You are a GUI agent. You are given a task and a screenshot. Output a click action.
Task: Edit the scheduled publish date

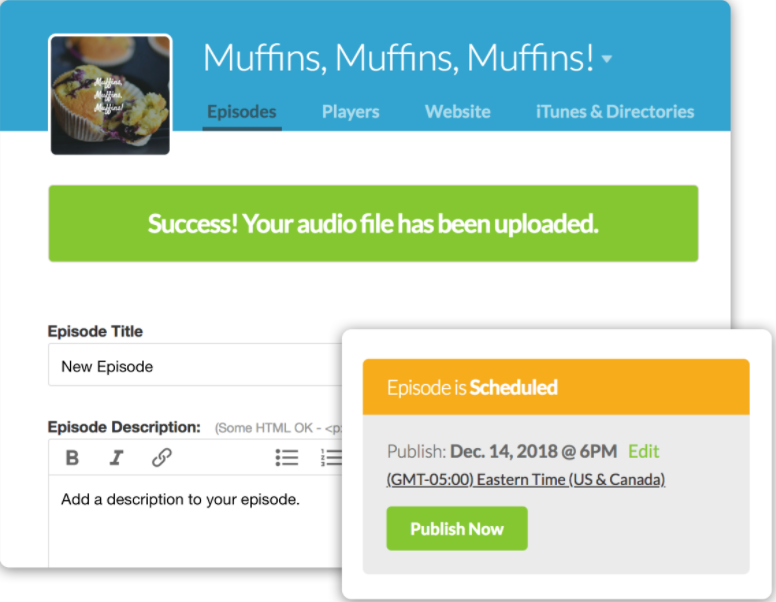(643, 451)
